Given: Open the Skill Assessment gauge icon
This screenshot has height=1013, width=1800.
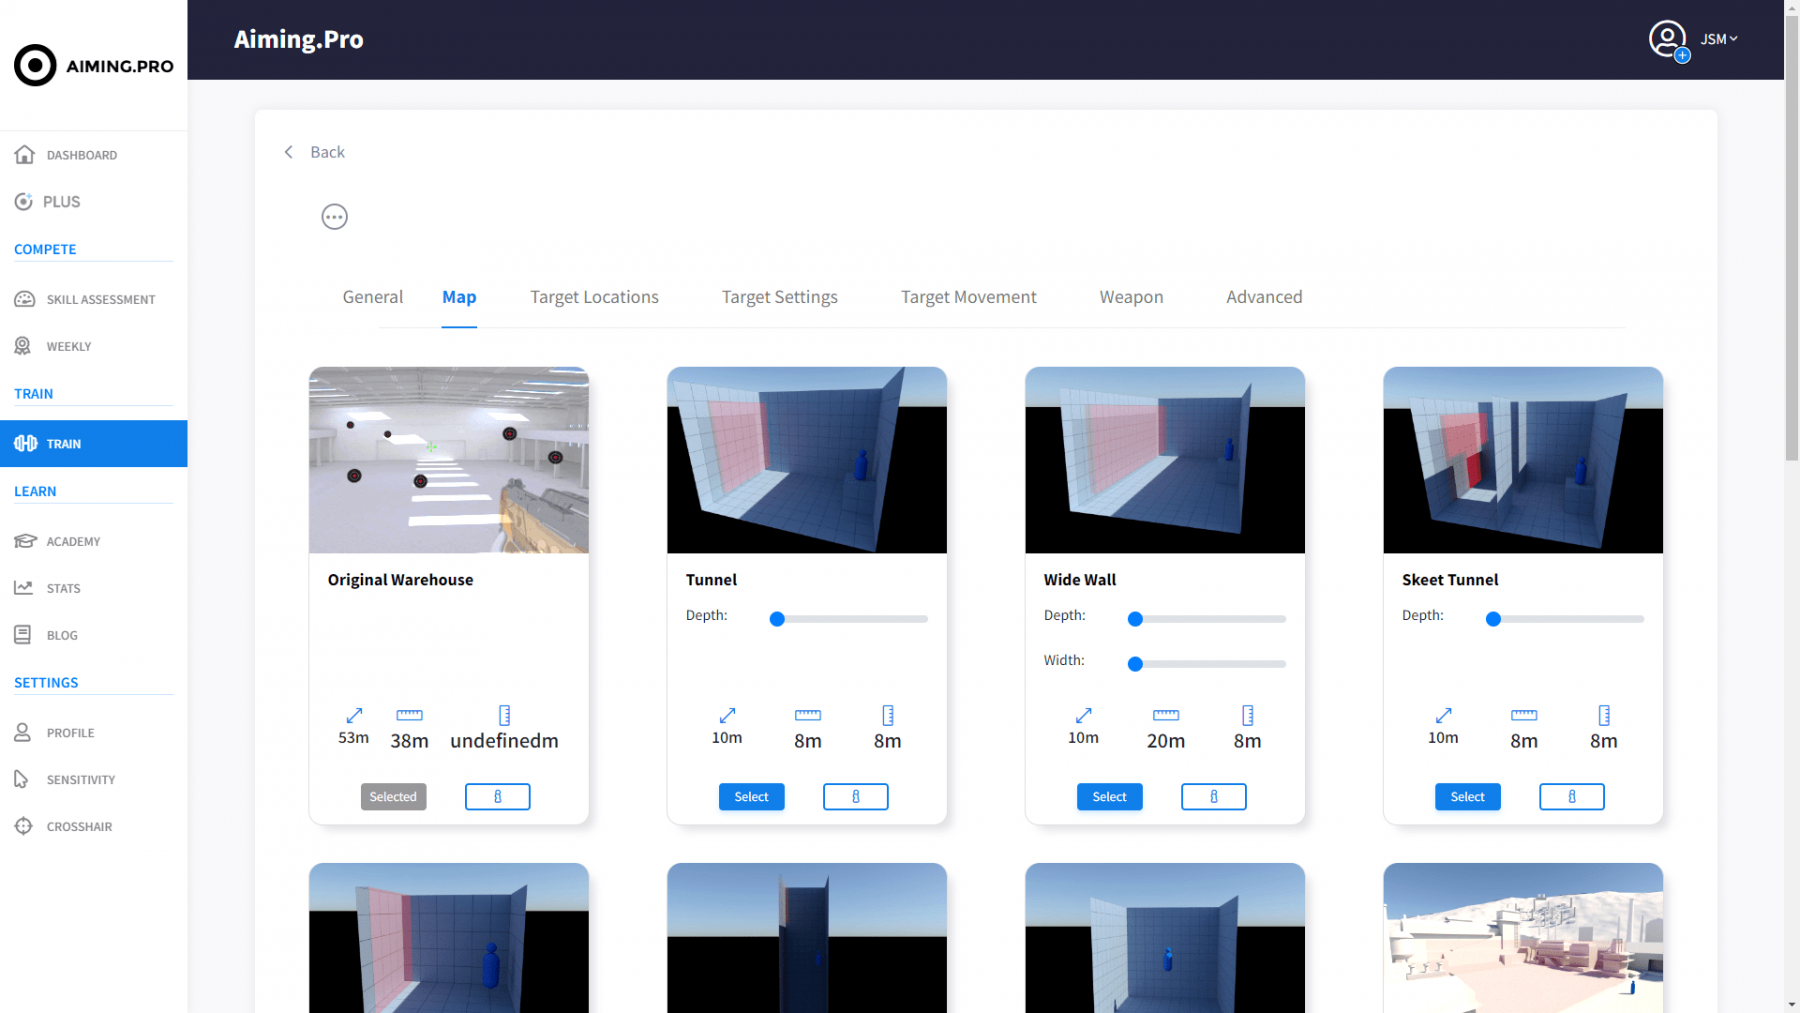Looking at the screenshot, I should point(25,299).
